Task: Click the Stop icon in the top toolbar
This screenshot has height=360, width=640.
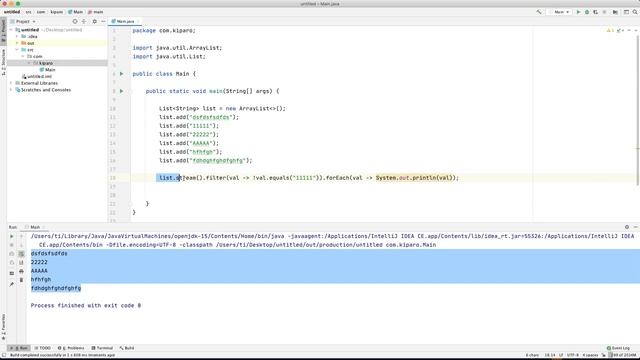Action: 604,12
